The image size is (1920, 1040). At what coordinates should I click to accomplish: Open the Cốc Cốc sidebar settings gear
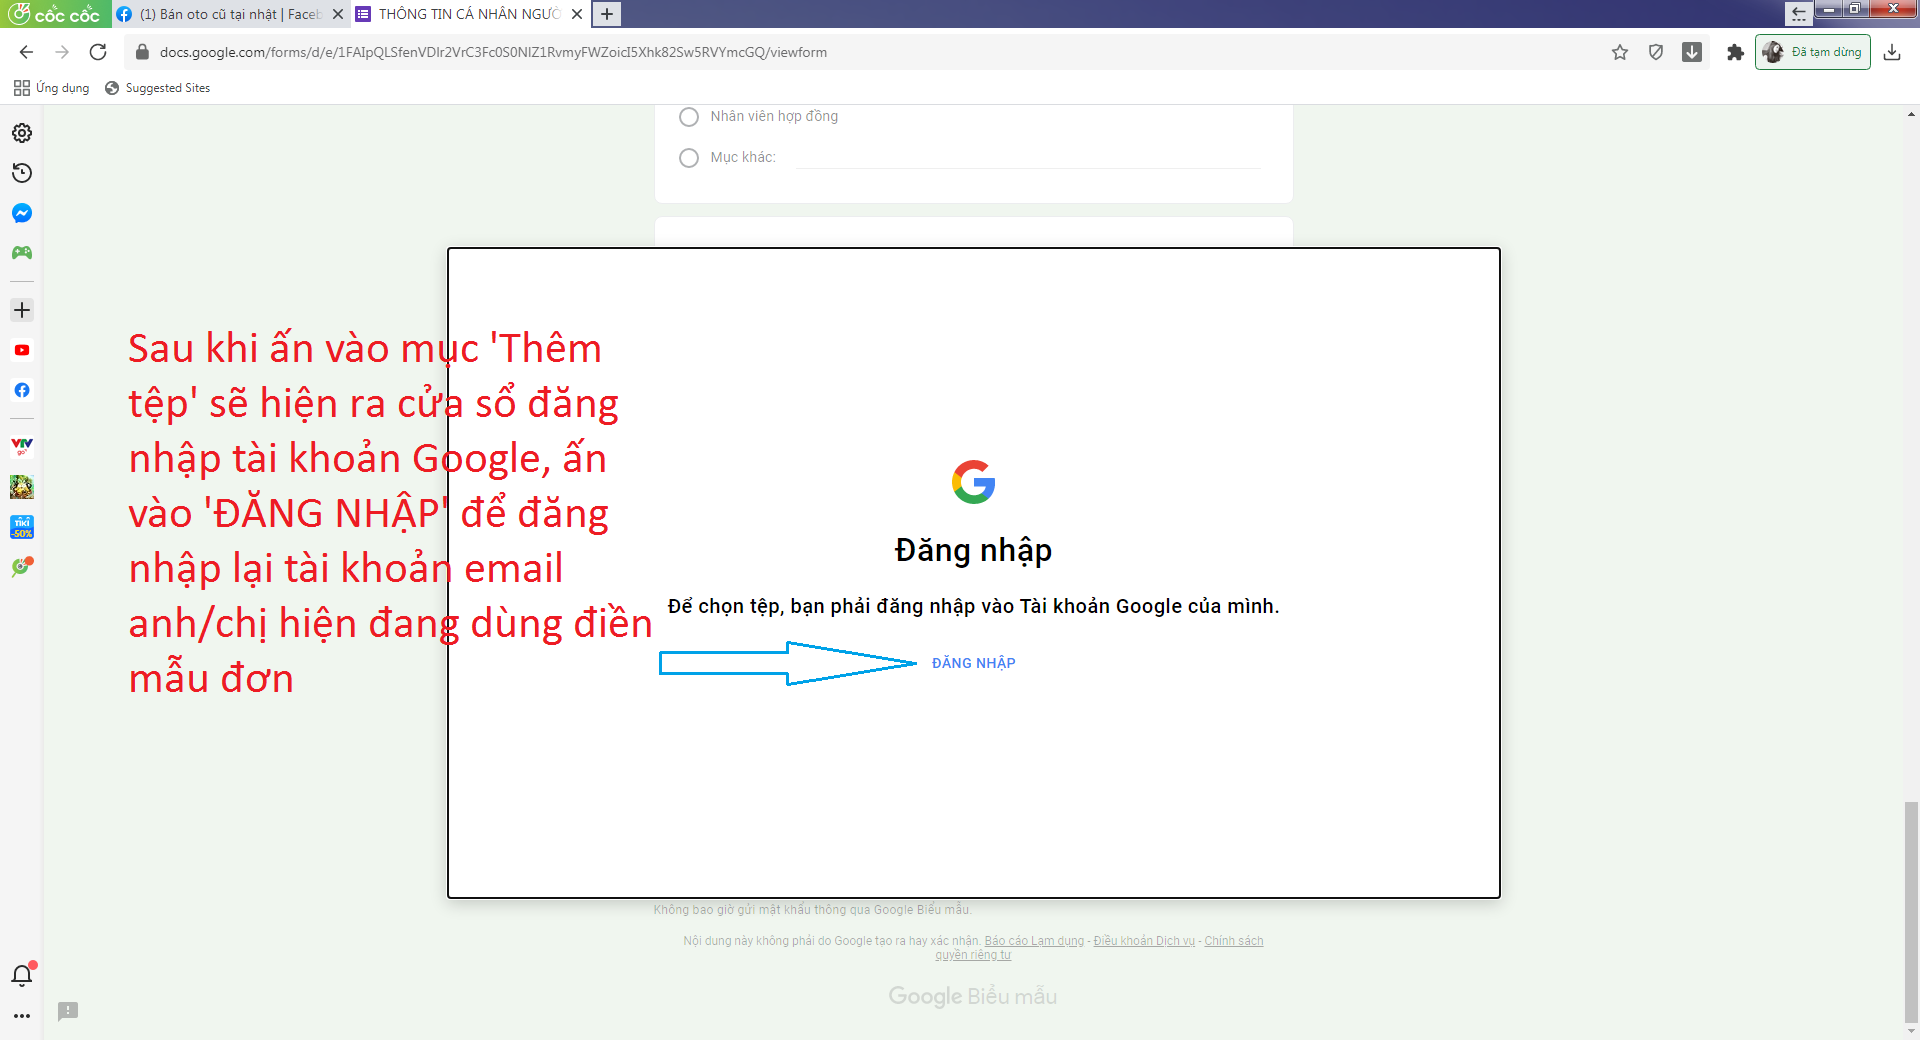coord(22,133)
